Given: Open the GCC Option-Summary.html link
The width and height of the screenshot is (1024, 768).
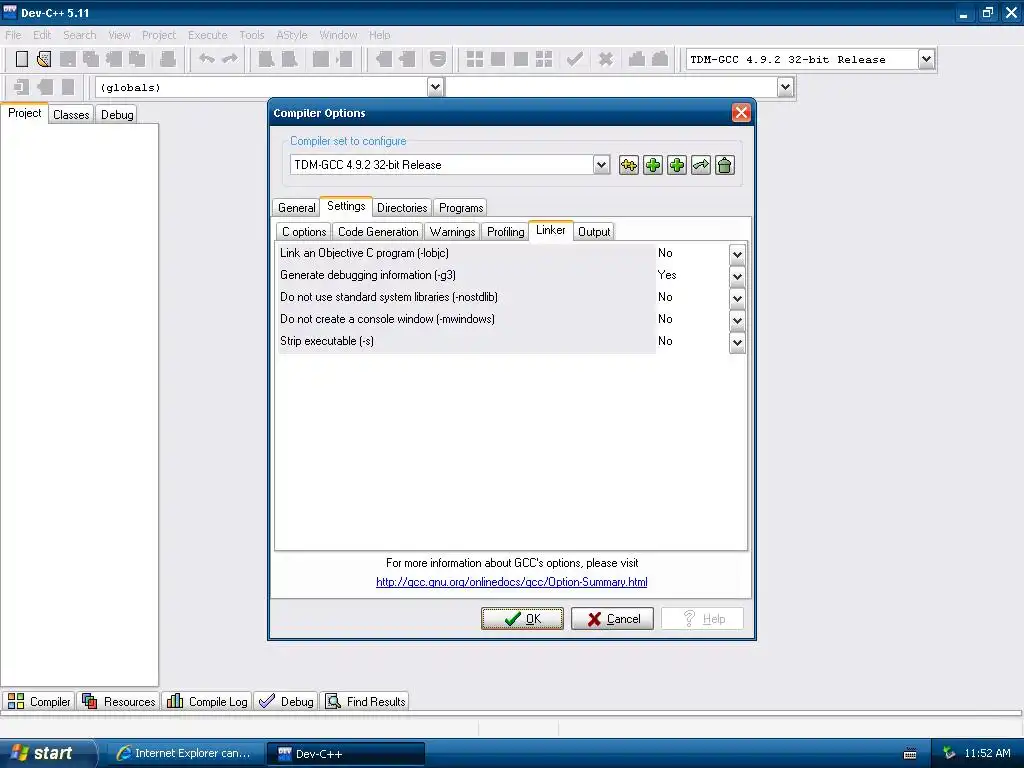Looking at the screenshot, I should tap(511, 582).
